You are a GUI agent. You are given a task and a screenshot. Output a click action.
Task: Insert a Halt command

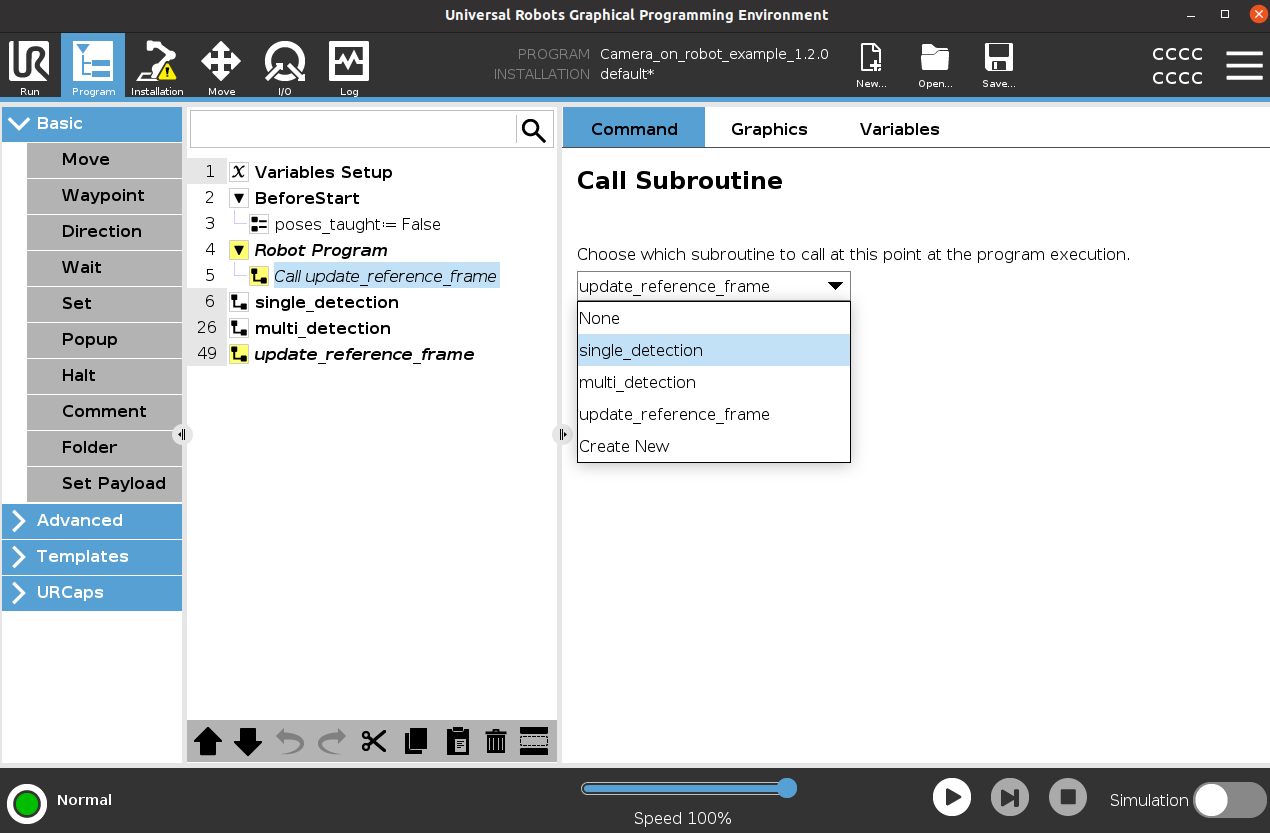[x=104, y=376]
